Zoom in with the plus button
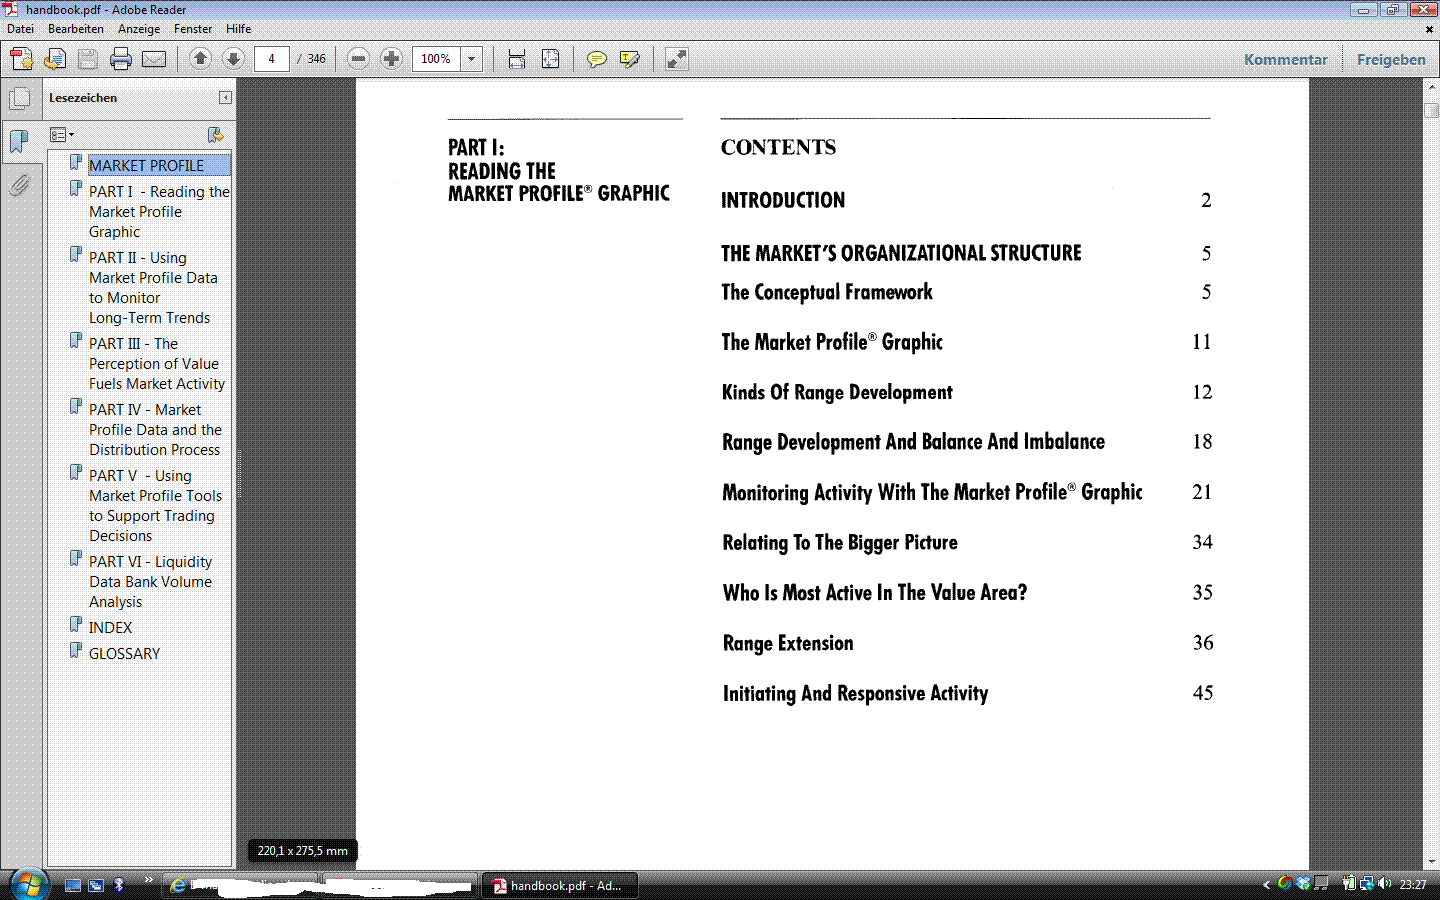 coord(391,59)
